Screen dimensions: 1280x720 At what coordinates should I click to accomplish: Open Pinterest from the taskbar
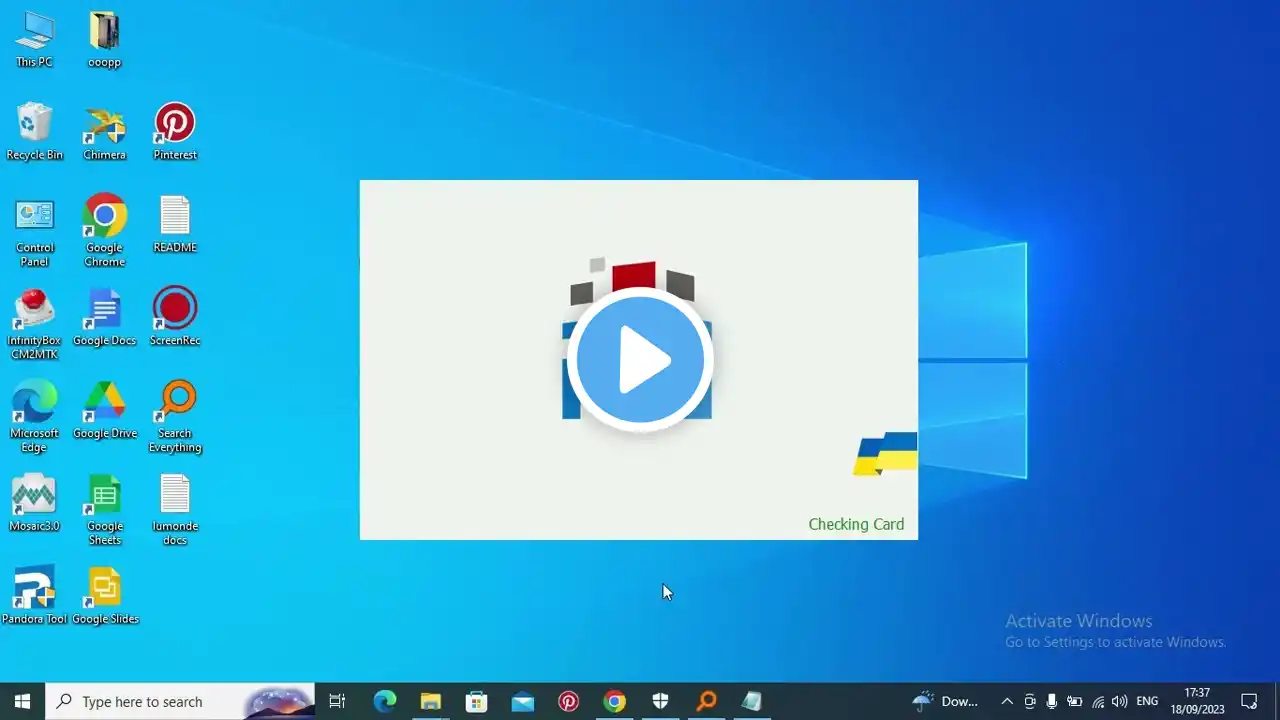(x=568, y=701)
